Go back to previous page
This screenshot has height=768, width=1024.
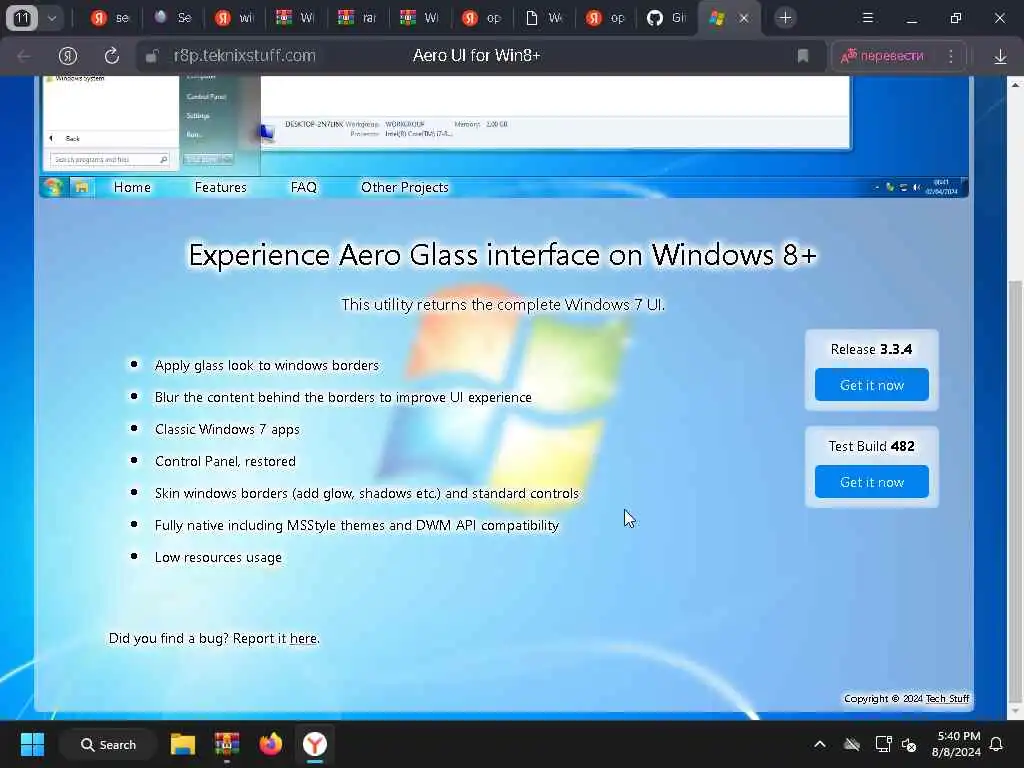point(24,56)
